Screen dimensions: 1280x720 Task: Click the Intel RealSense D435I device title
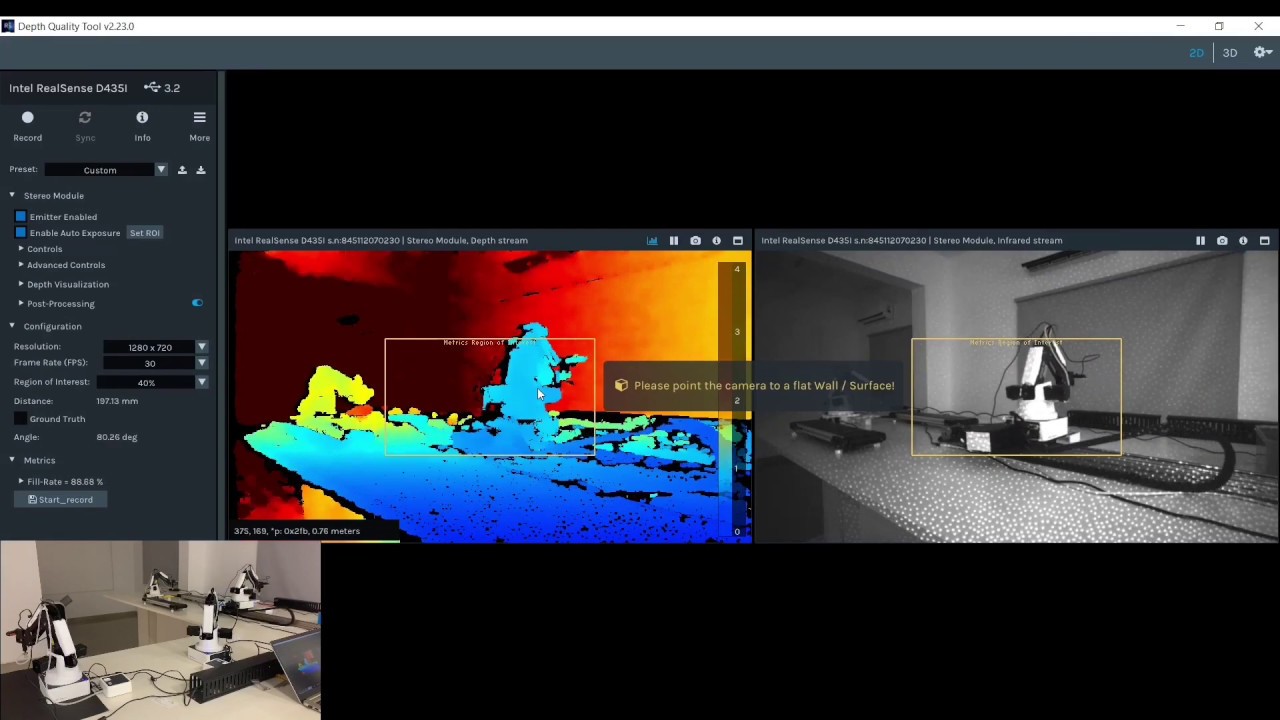pos(68,88)
